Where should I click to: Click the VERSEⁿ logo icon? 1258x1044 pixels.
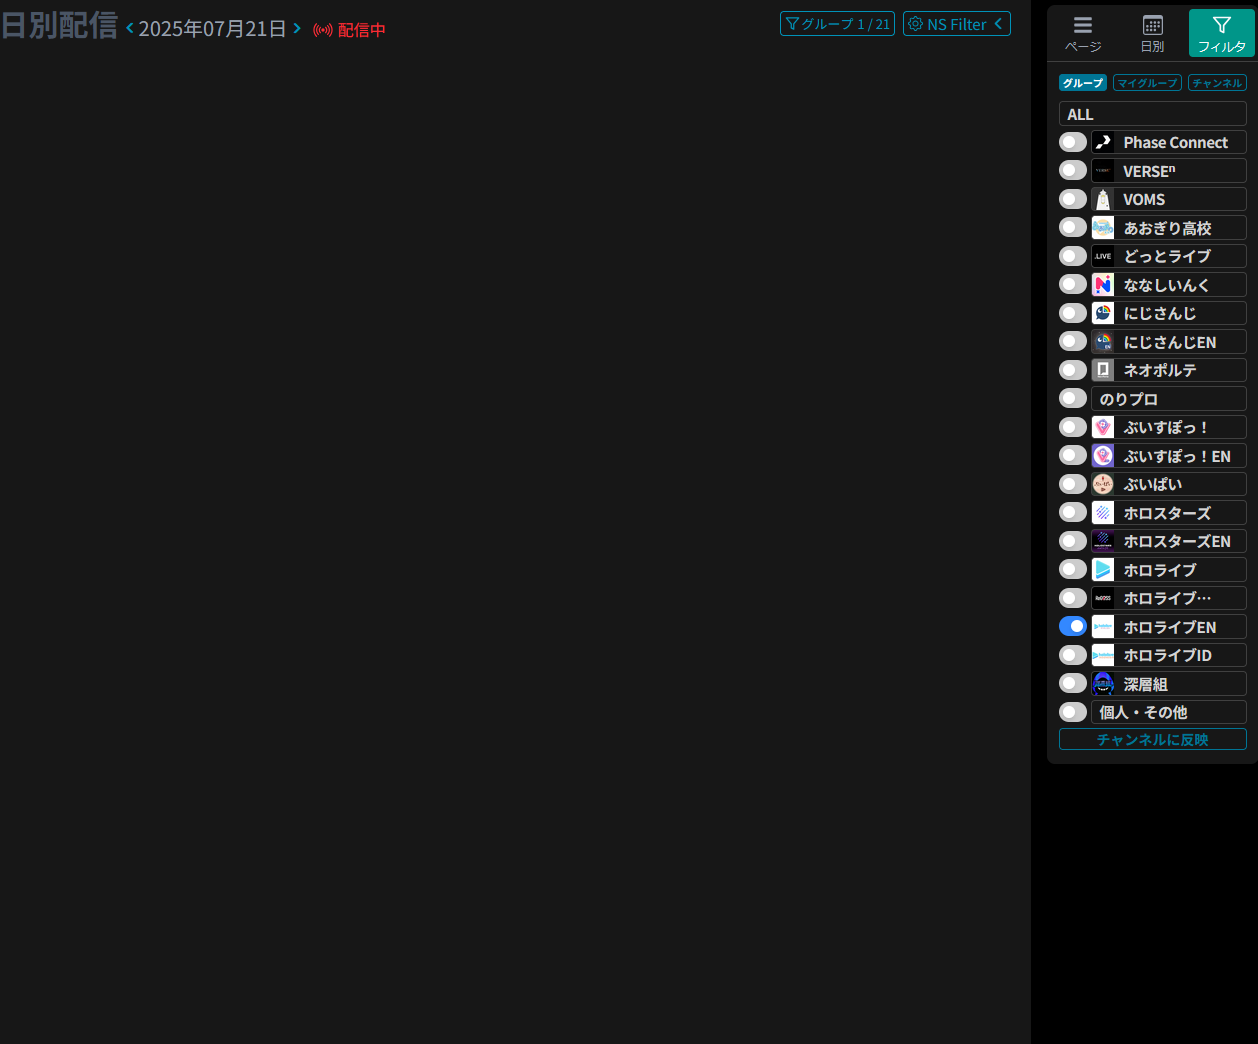click(1103, 170)
